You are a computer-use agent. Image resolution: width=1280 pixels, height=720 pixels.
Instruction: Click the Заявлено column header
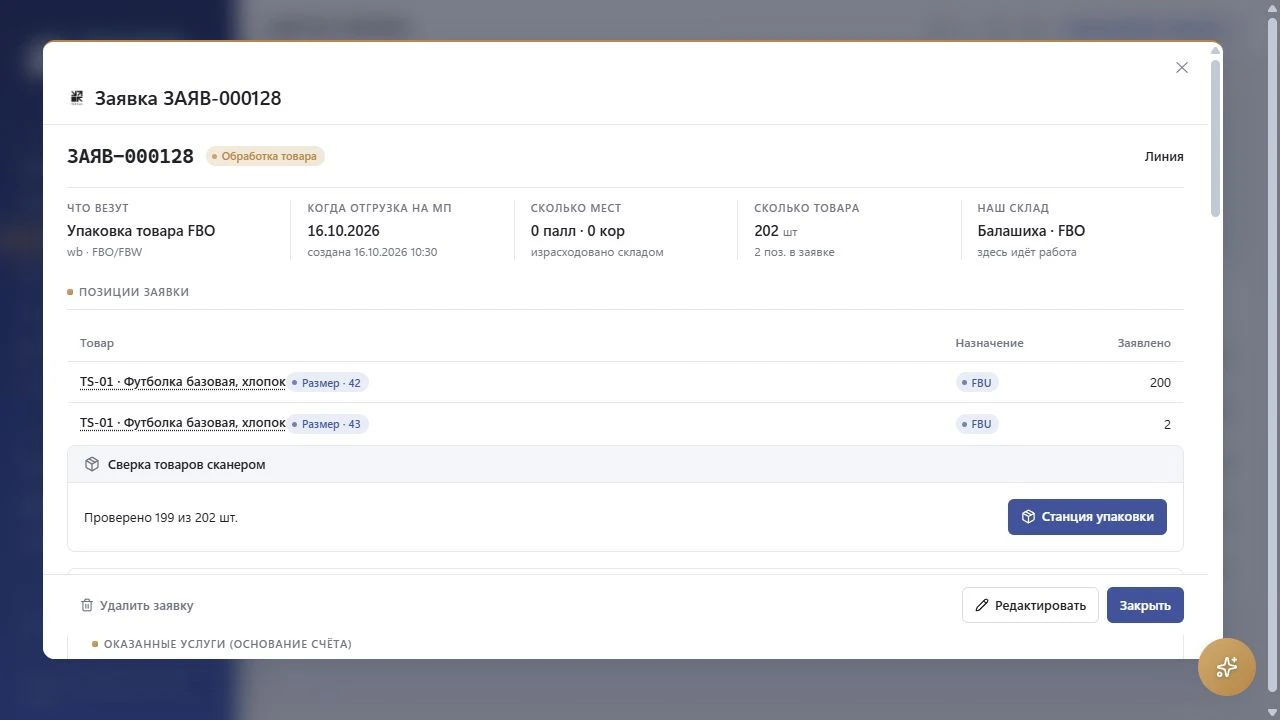[x=1144, y=343]
